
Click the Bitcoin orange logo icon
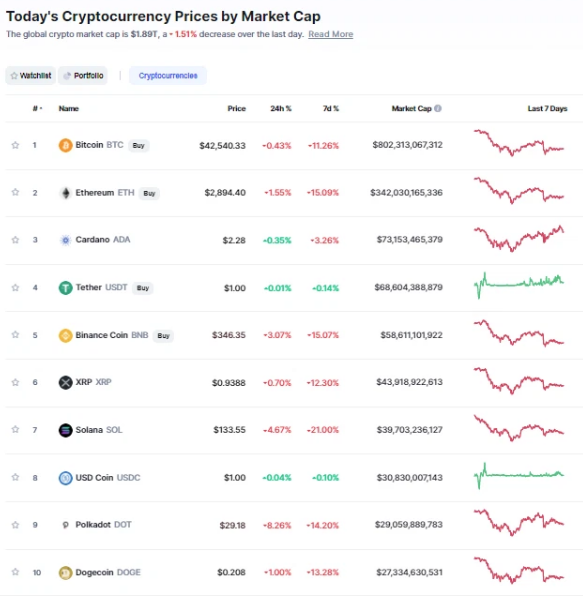click(65, 145)
